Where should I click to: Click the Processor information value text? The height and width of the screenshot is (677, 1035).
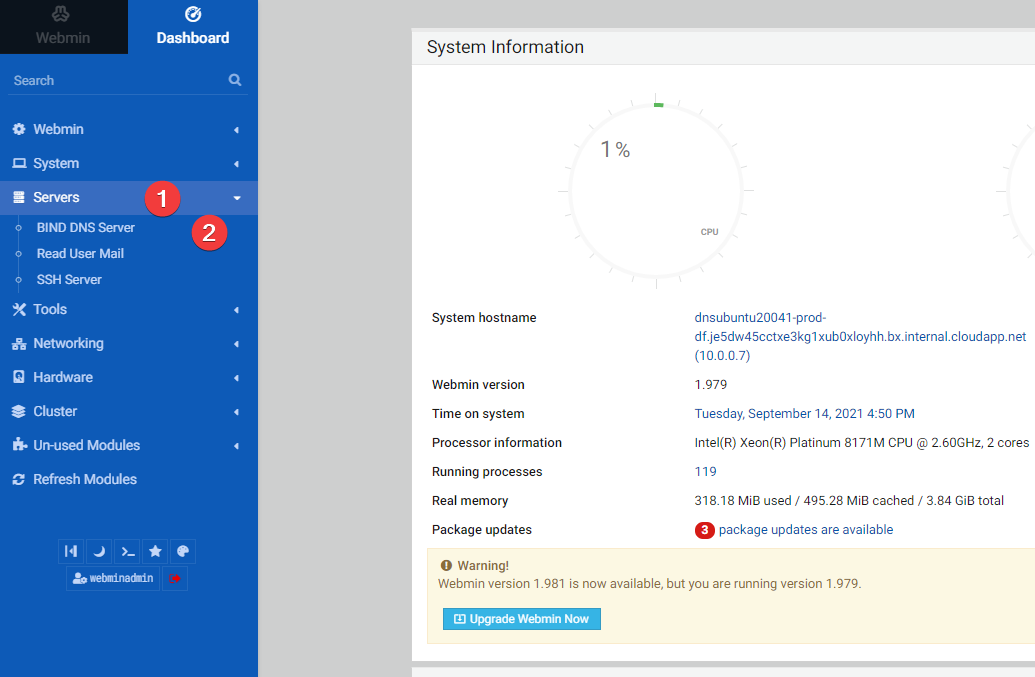(x=861, y=443)
